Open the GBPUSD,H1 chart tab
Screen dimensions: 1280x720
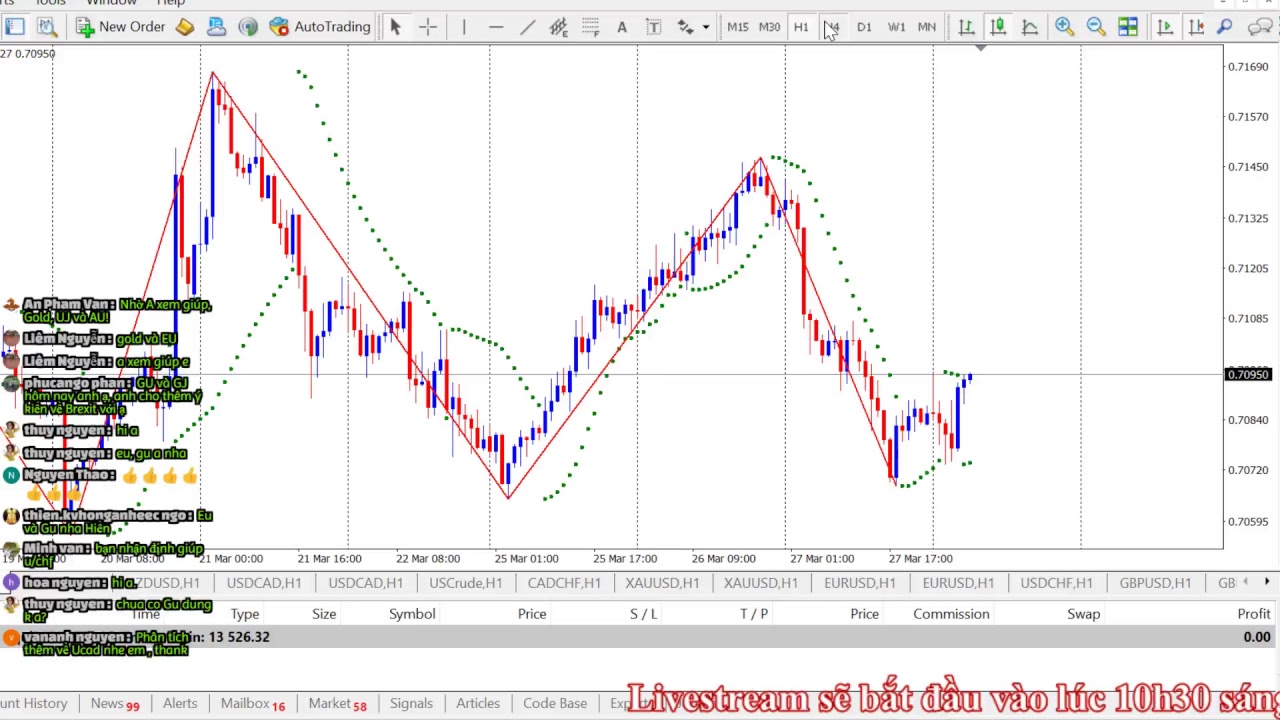pos(1155,583)
